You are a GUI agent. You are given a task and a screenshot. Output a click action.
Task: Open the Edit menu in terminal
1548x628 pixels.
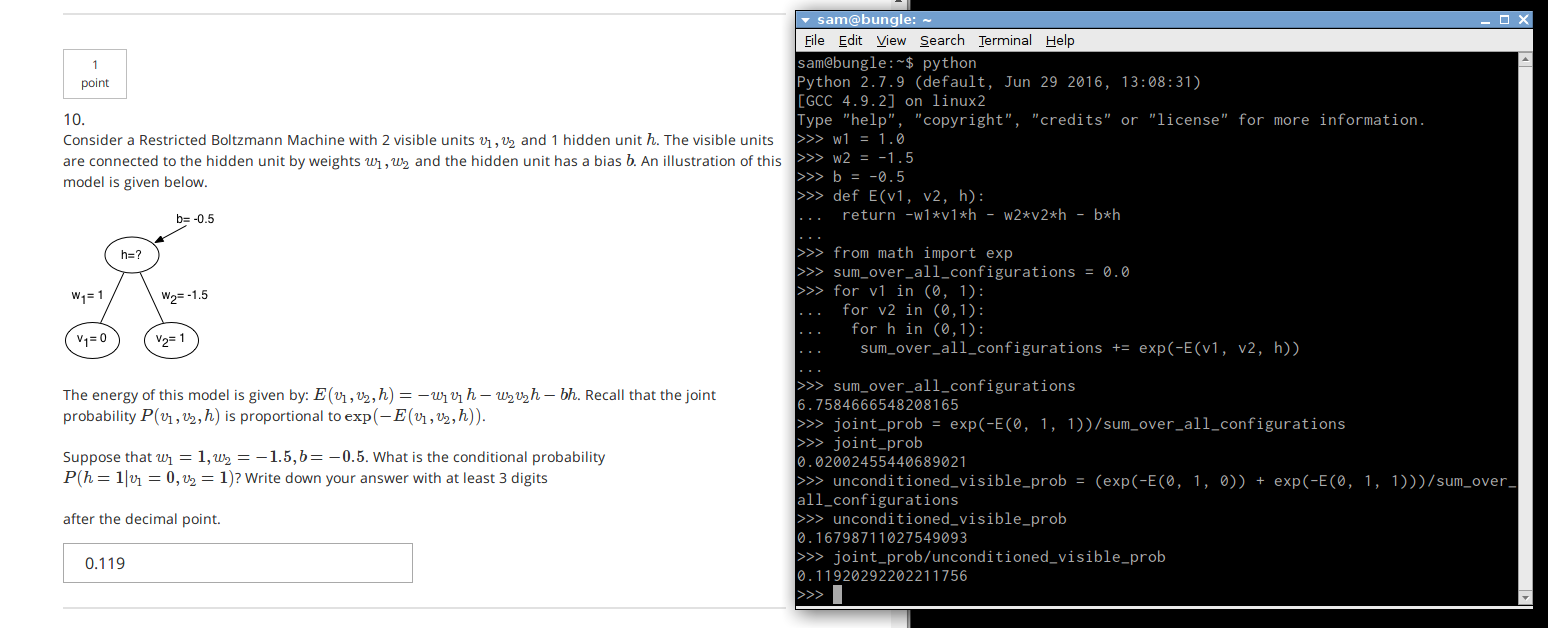[x=850, y=40]
